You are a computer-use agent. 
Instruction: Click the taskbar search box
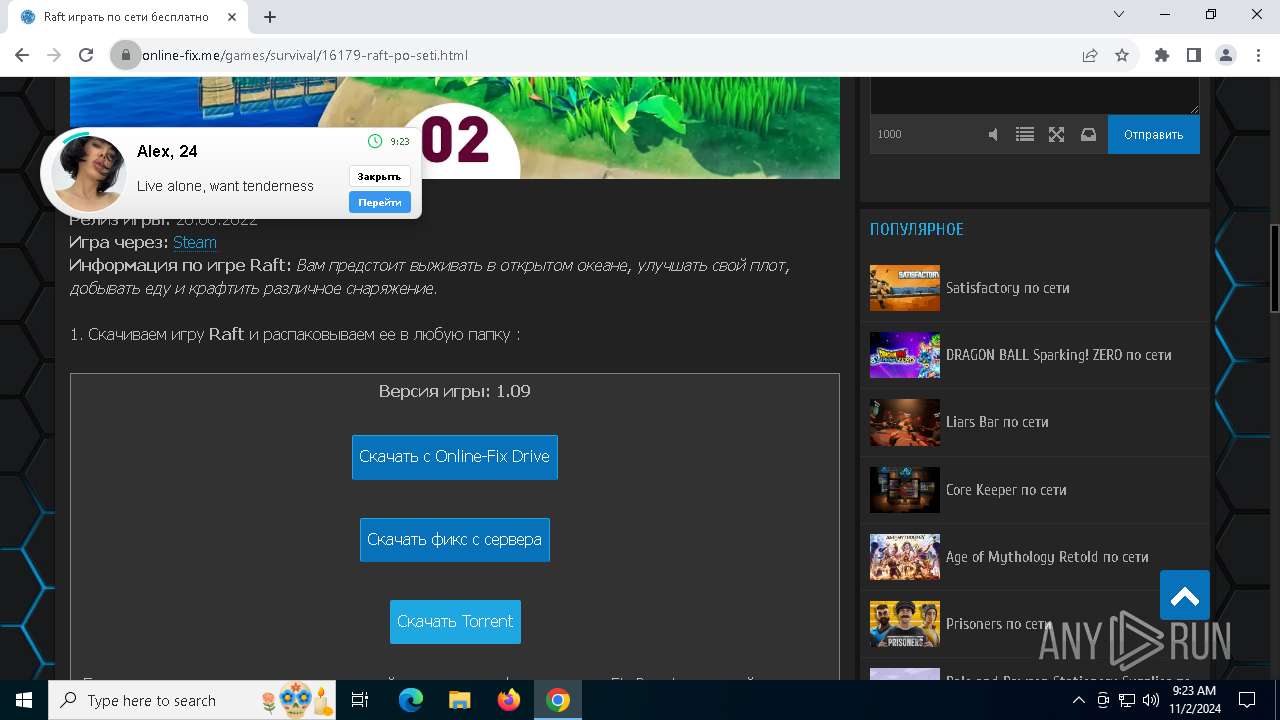pos(193,700)
